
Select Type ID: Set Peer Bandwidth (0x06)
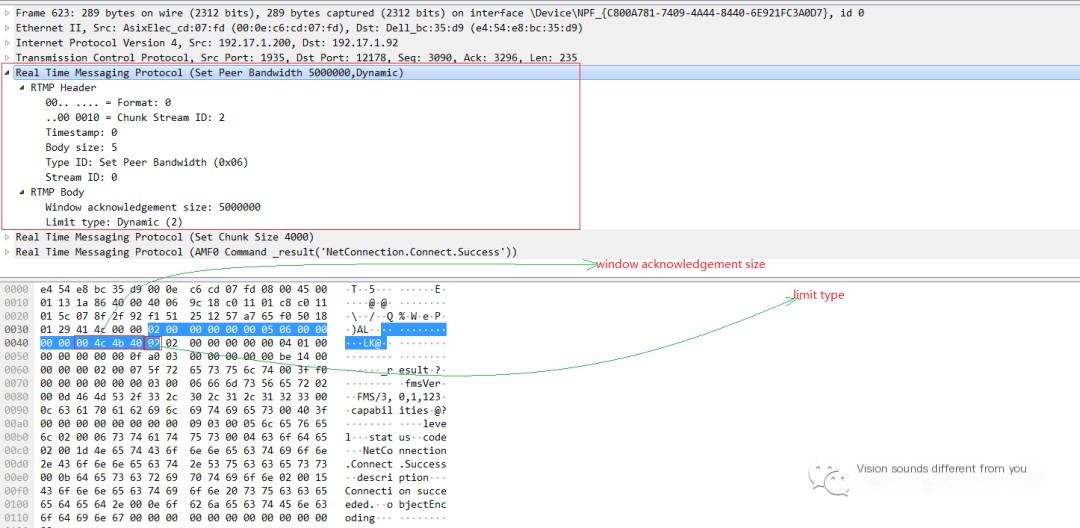(147, 163)
